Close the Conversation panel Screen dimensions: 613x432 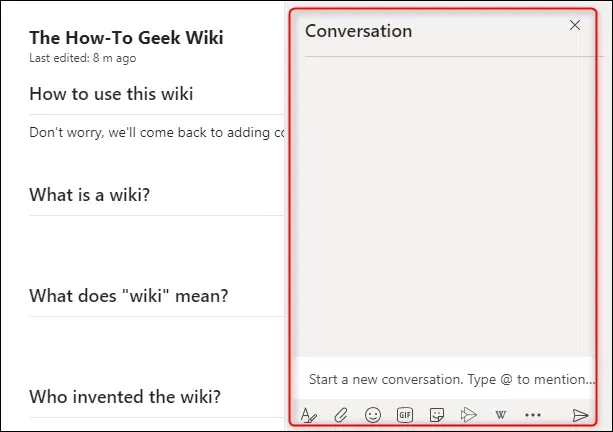coord(575,25)
